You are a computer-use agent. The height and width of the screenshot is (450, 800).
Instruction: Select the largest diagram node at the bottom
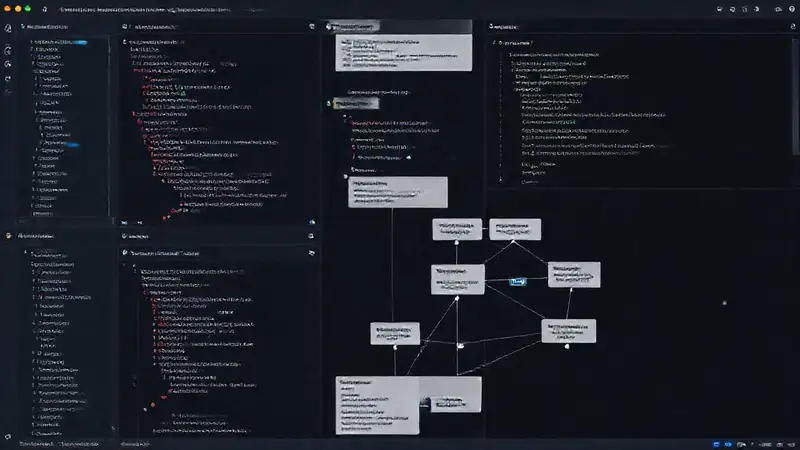point(378,406)
